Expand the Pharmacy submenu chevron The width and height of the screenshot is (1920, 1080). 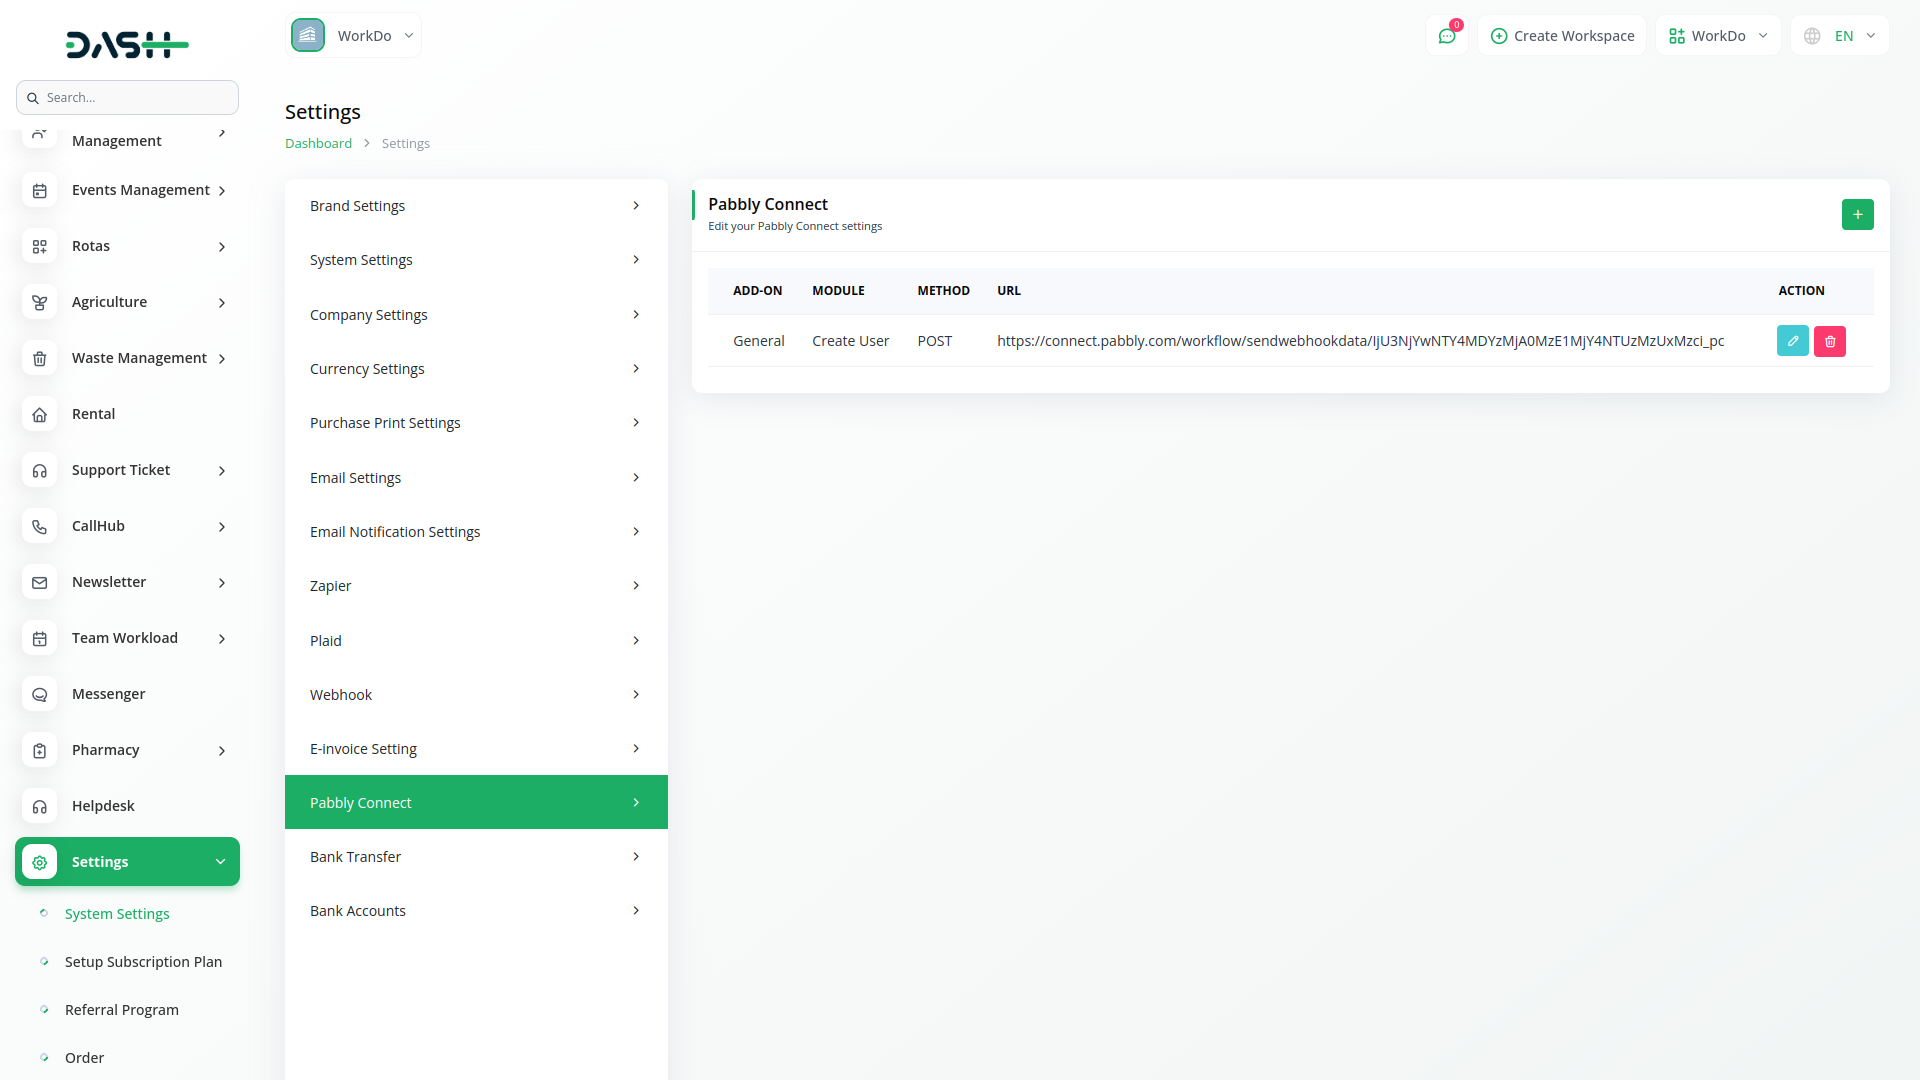click(x=222, y=751)
